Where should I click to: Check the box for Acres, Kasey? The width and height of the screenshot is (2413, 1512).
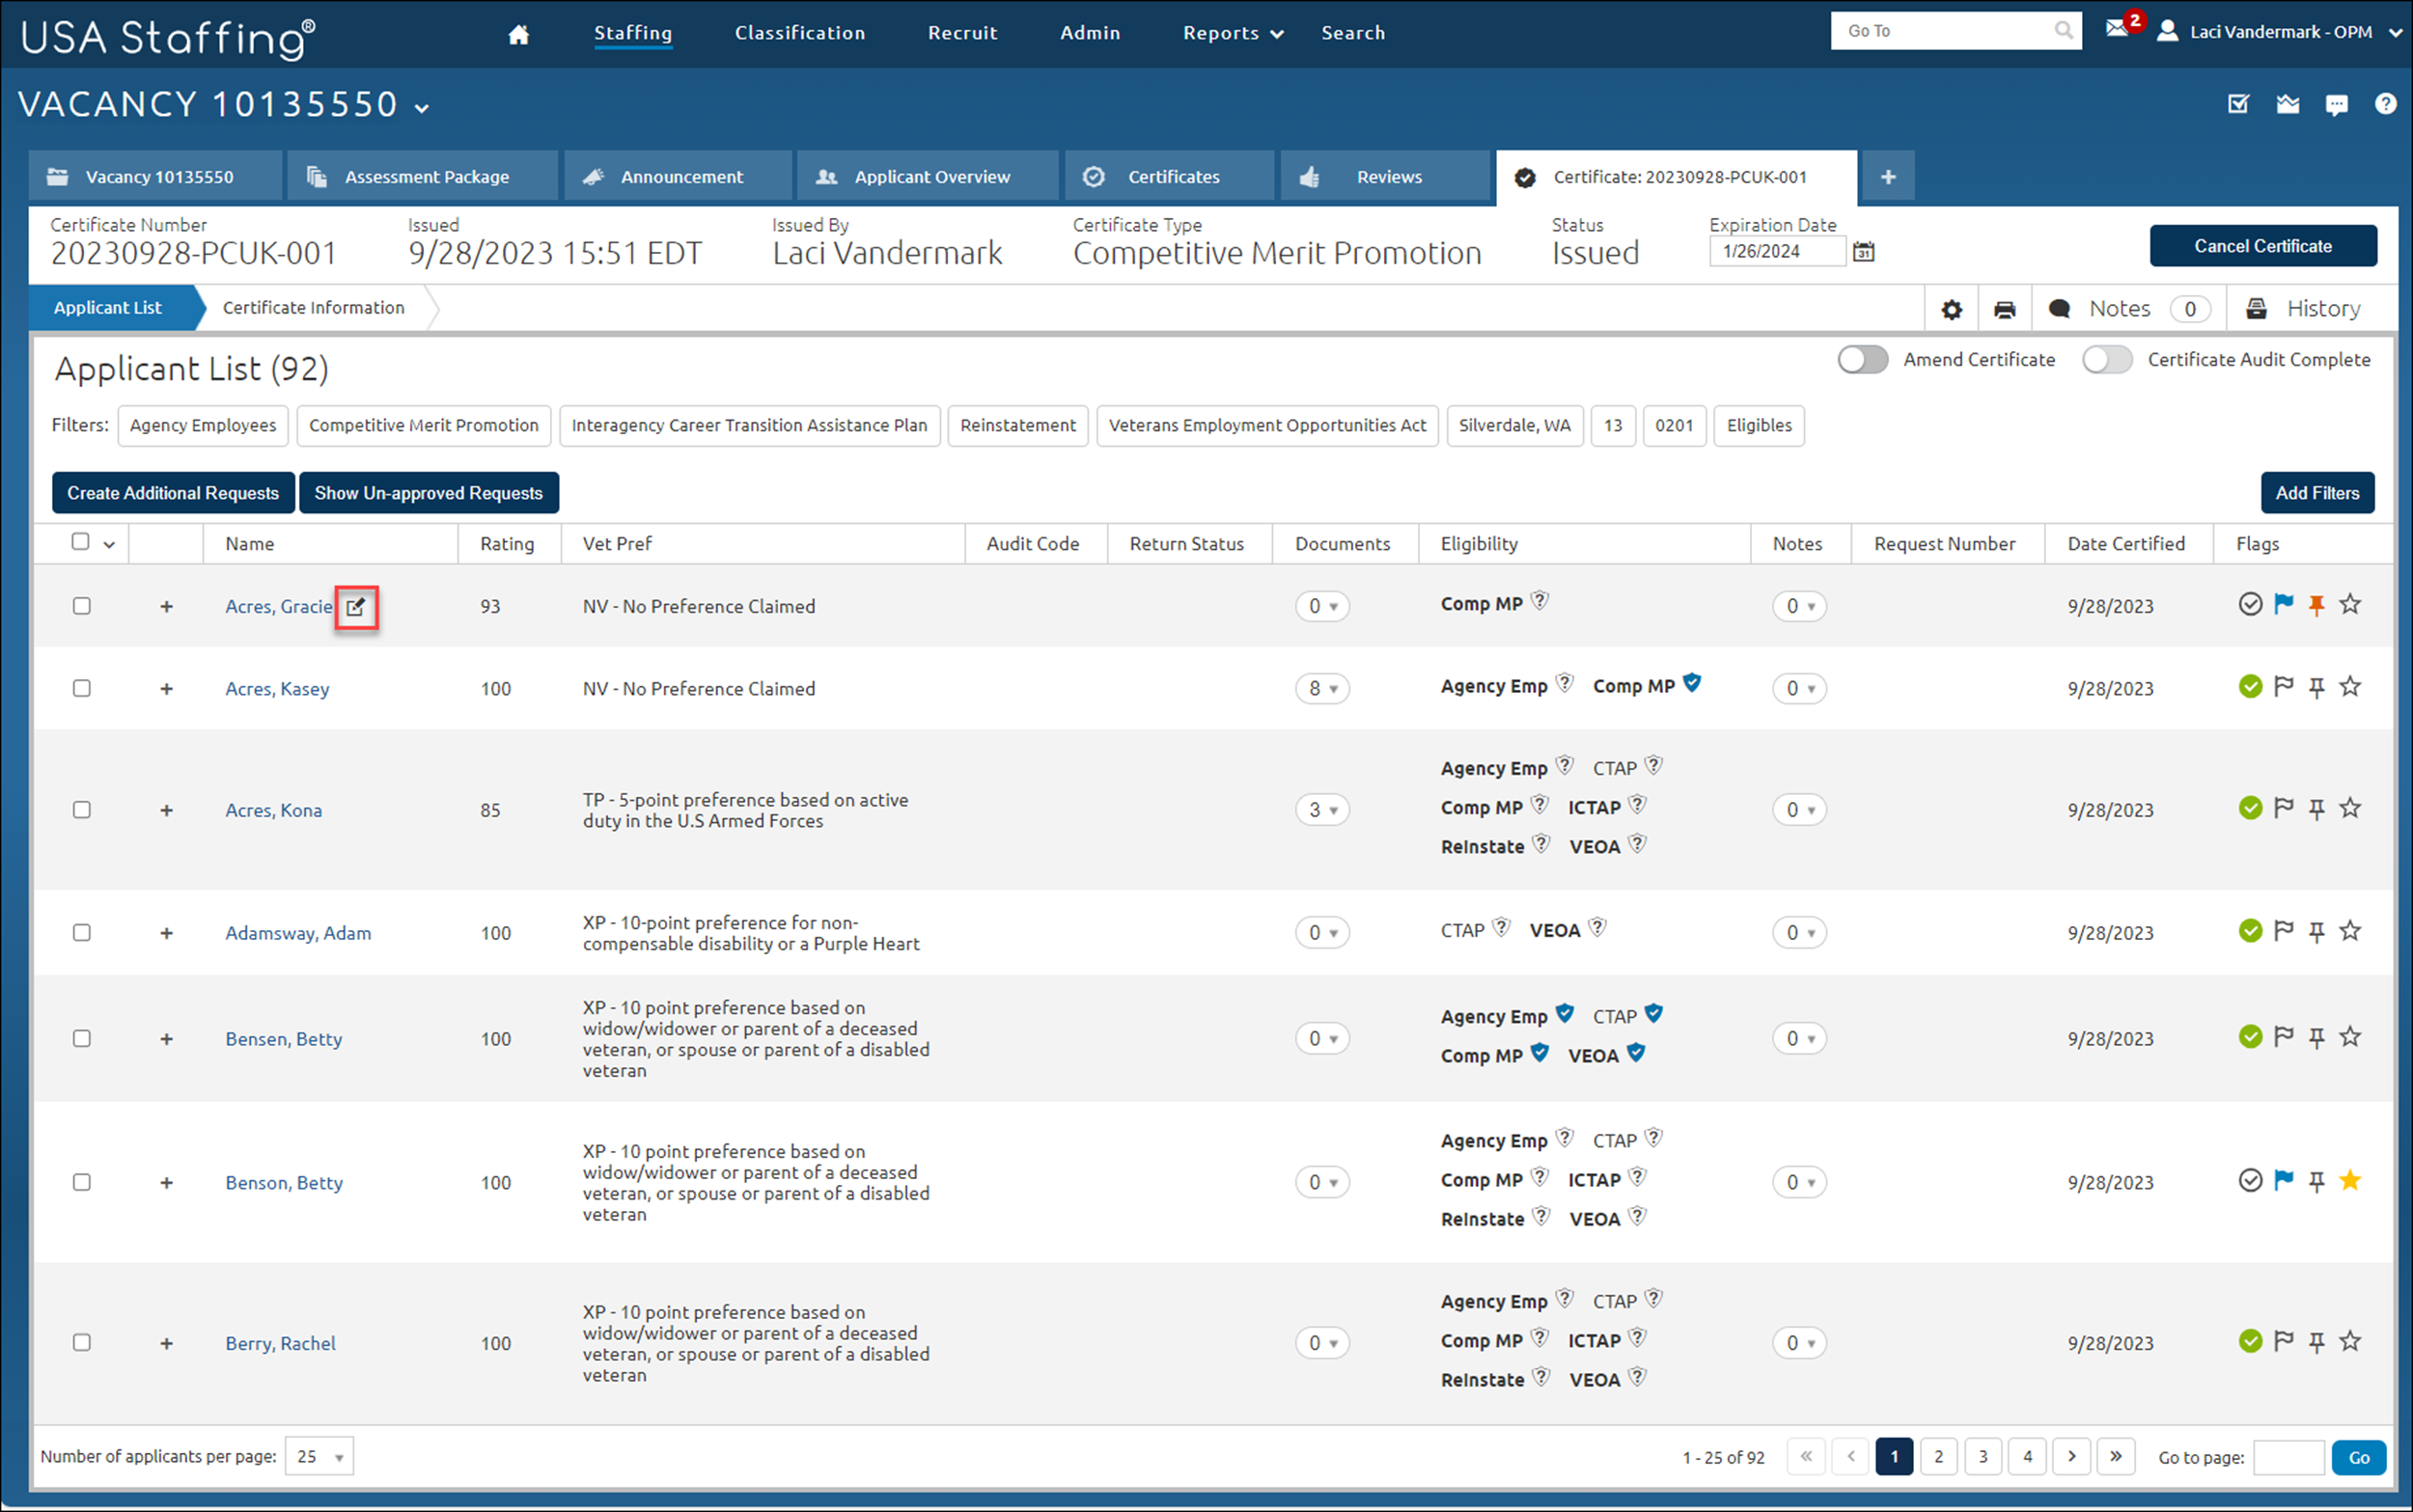click(82, 688)
